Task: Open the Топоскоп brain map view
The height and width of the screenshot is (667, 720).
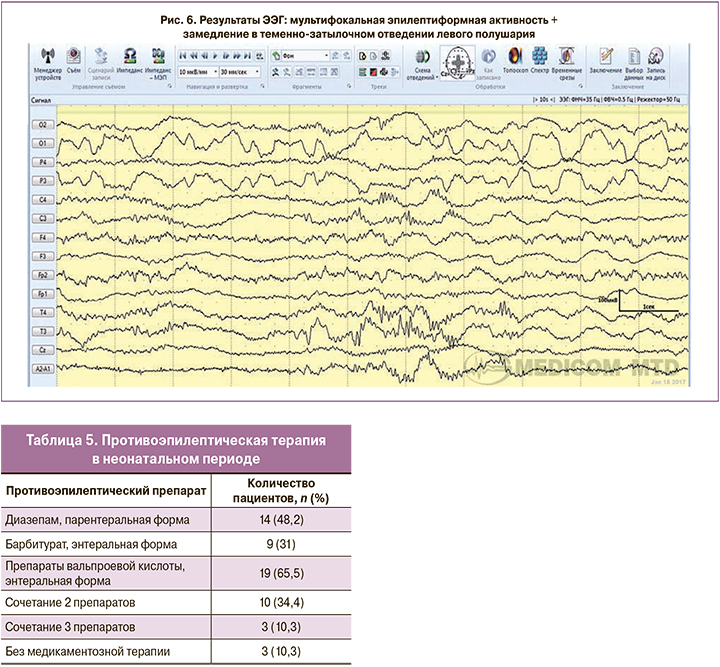Action: tap(515, 58)
